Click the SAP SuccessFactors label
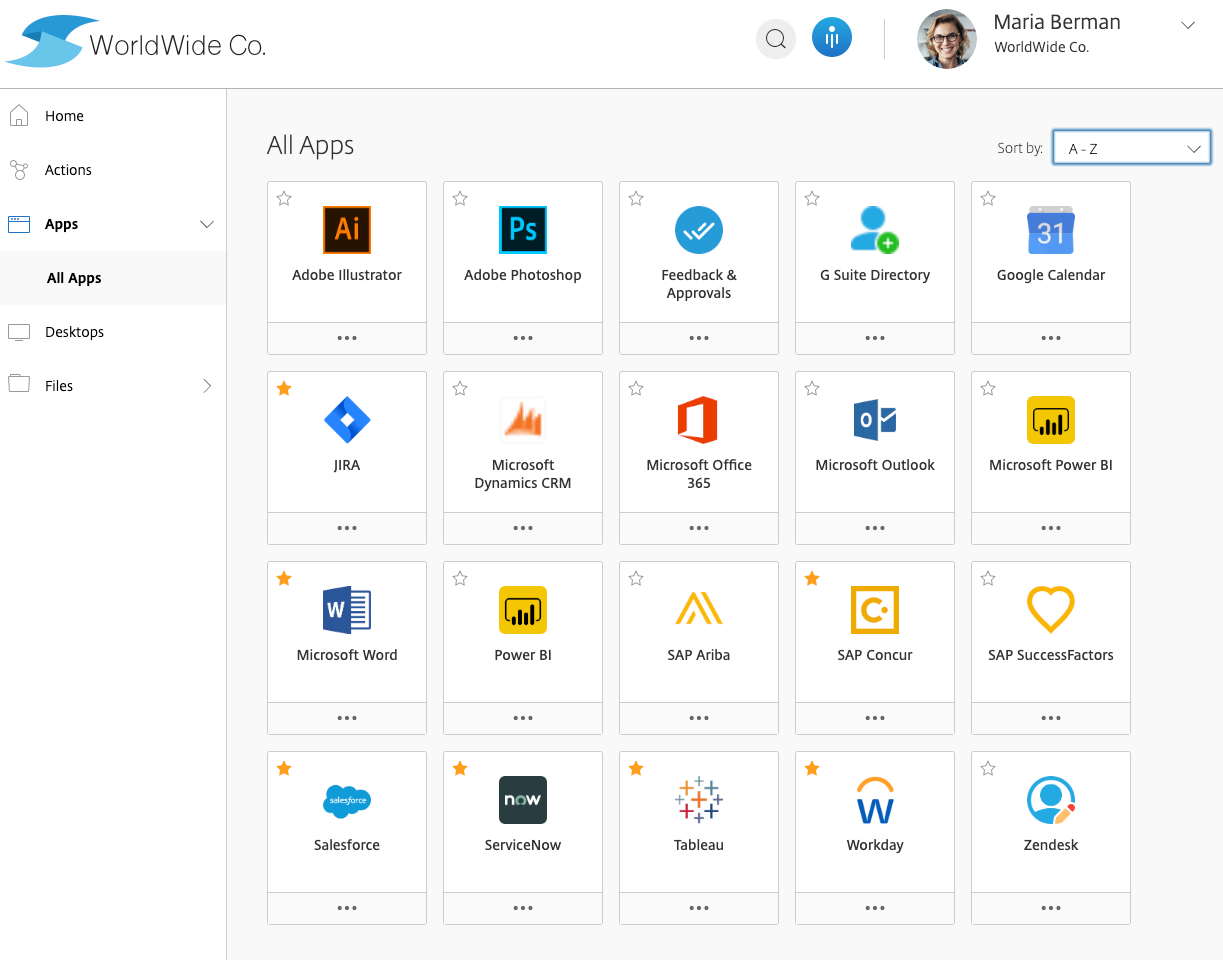 [1051, 655]
